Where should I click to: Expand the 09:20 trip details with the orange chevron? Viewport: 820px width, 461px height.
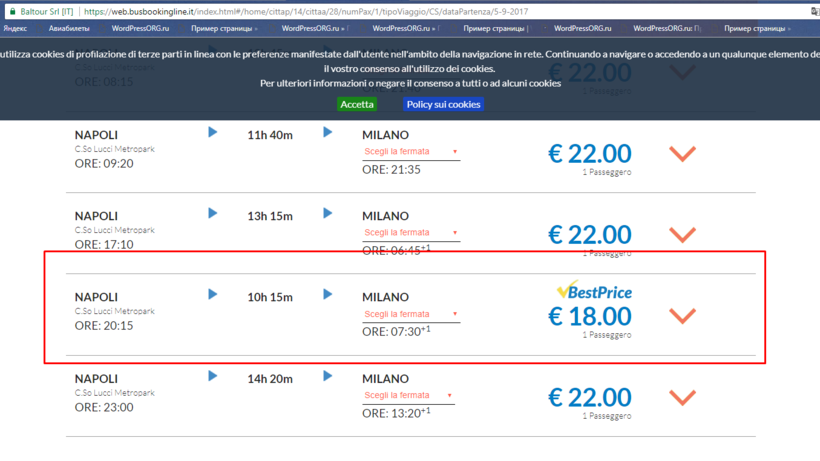tap(682, 153)
